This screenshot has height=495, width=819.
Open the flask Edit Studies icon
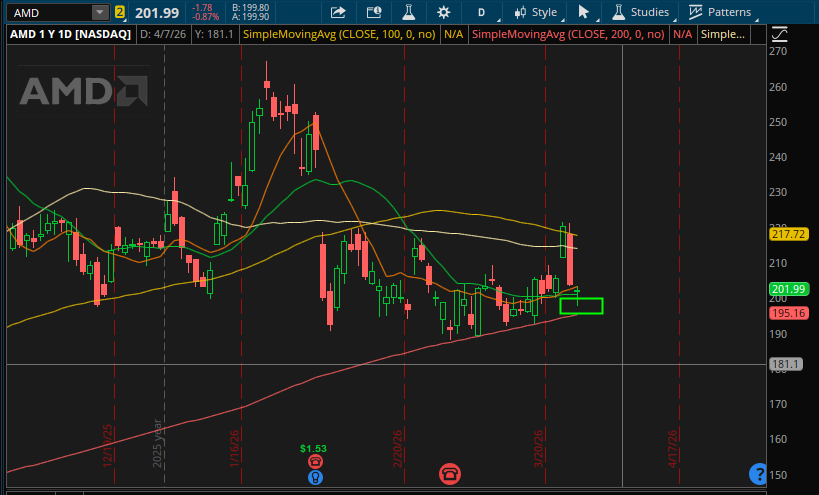click(408, 12)
